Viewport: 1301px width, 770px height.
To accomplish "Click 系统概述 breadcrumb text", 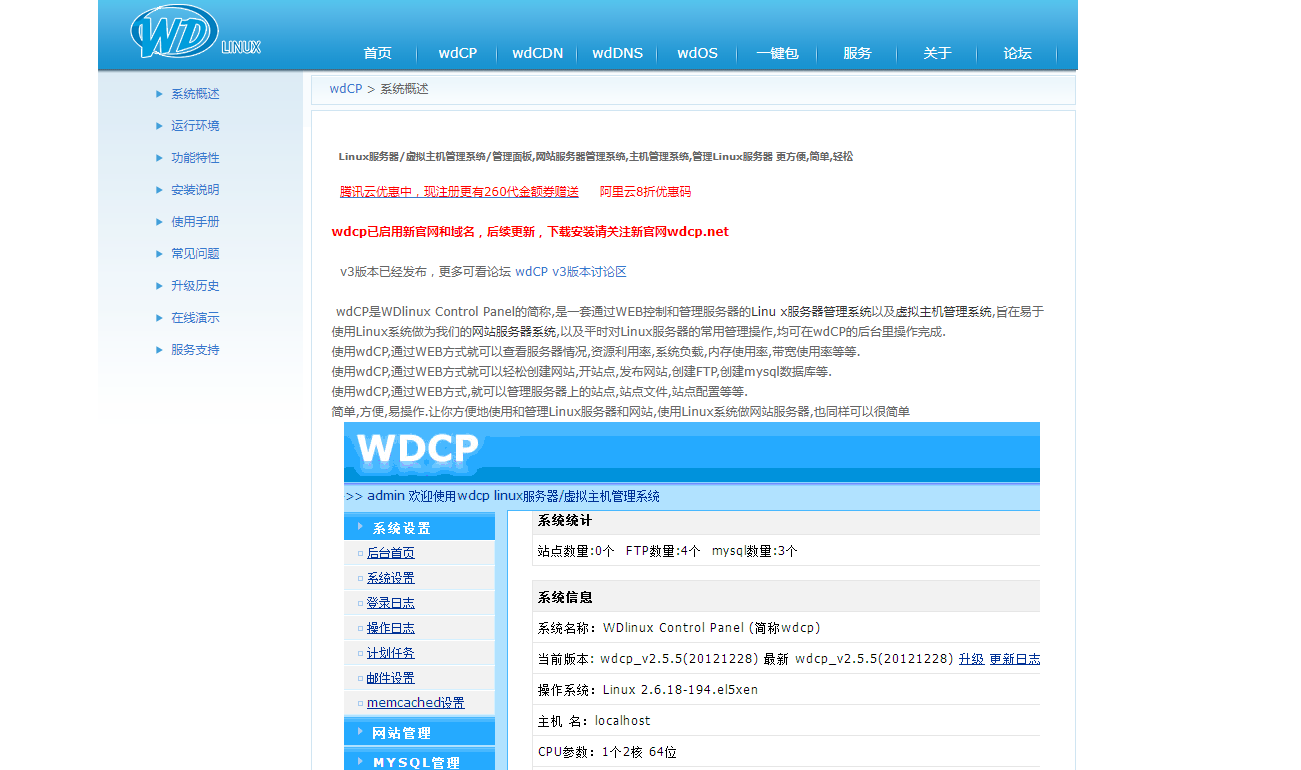I will pyautogui.click(x=404, y=89).
